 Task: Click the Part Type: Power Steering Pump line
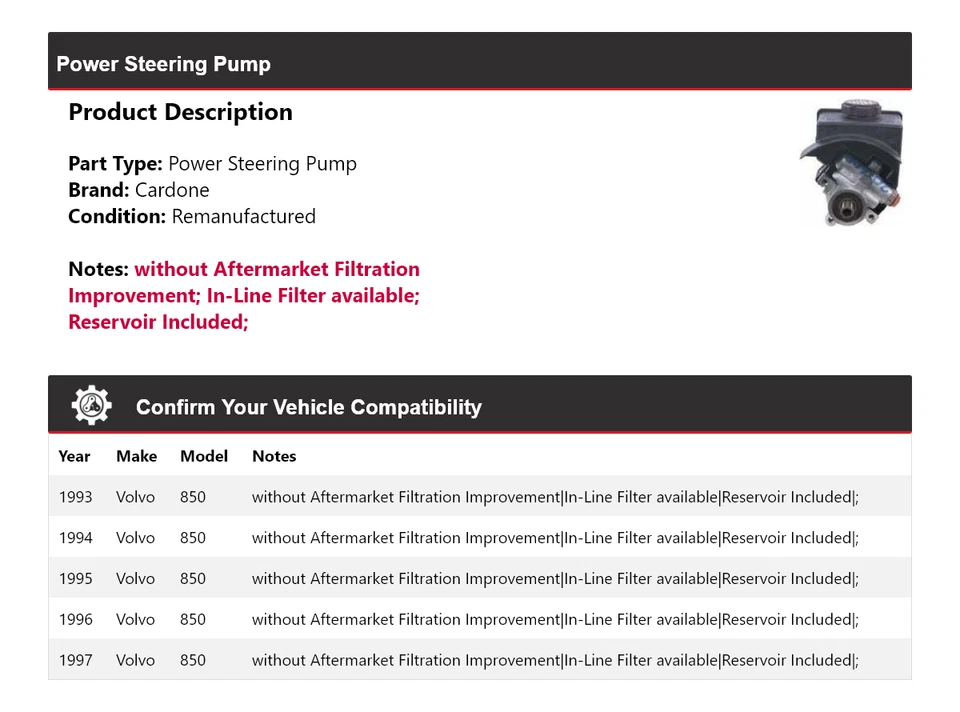[212, 163]
